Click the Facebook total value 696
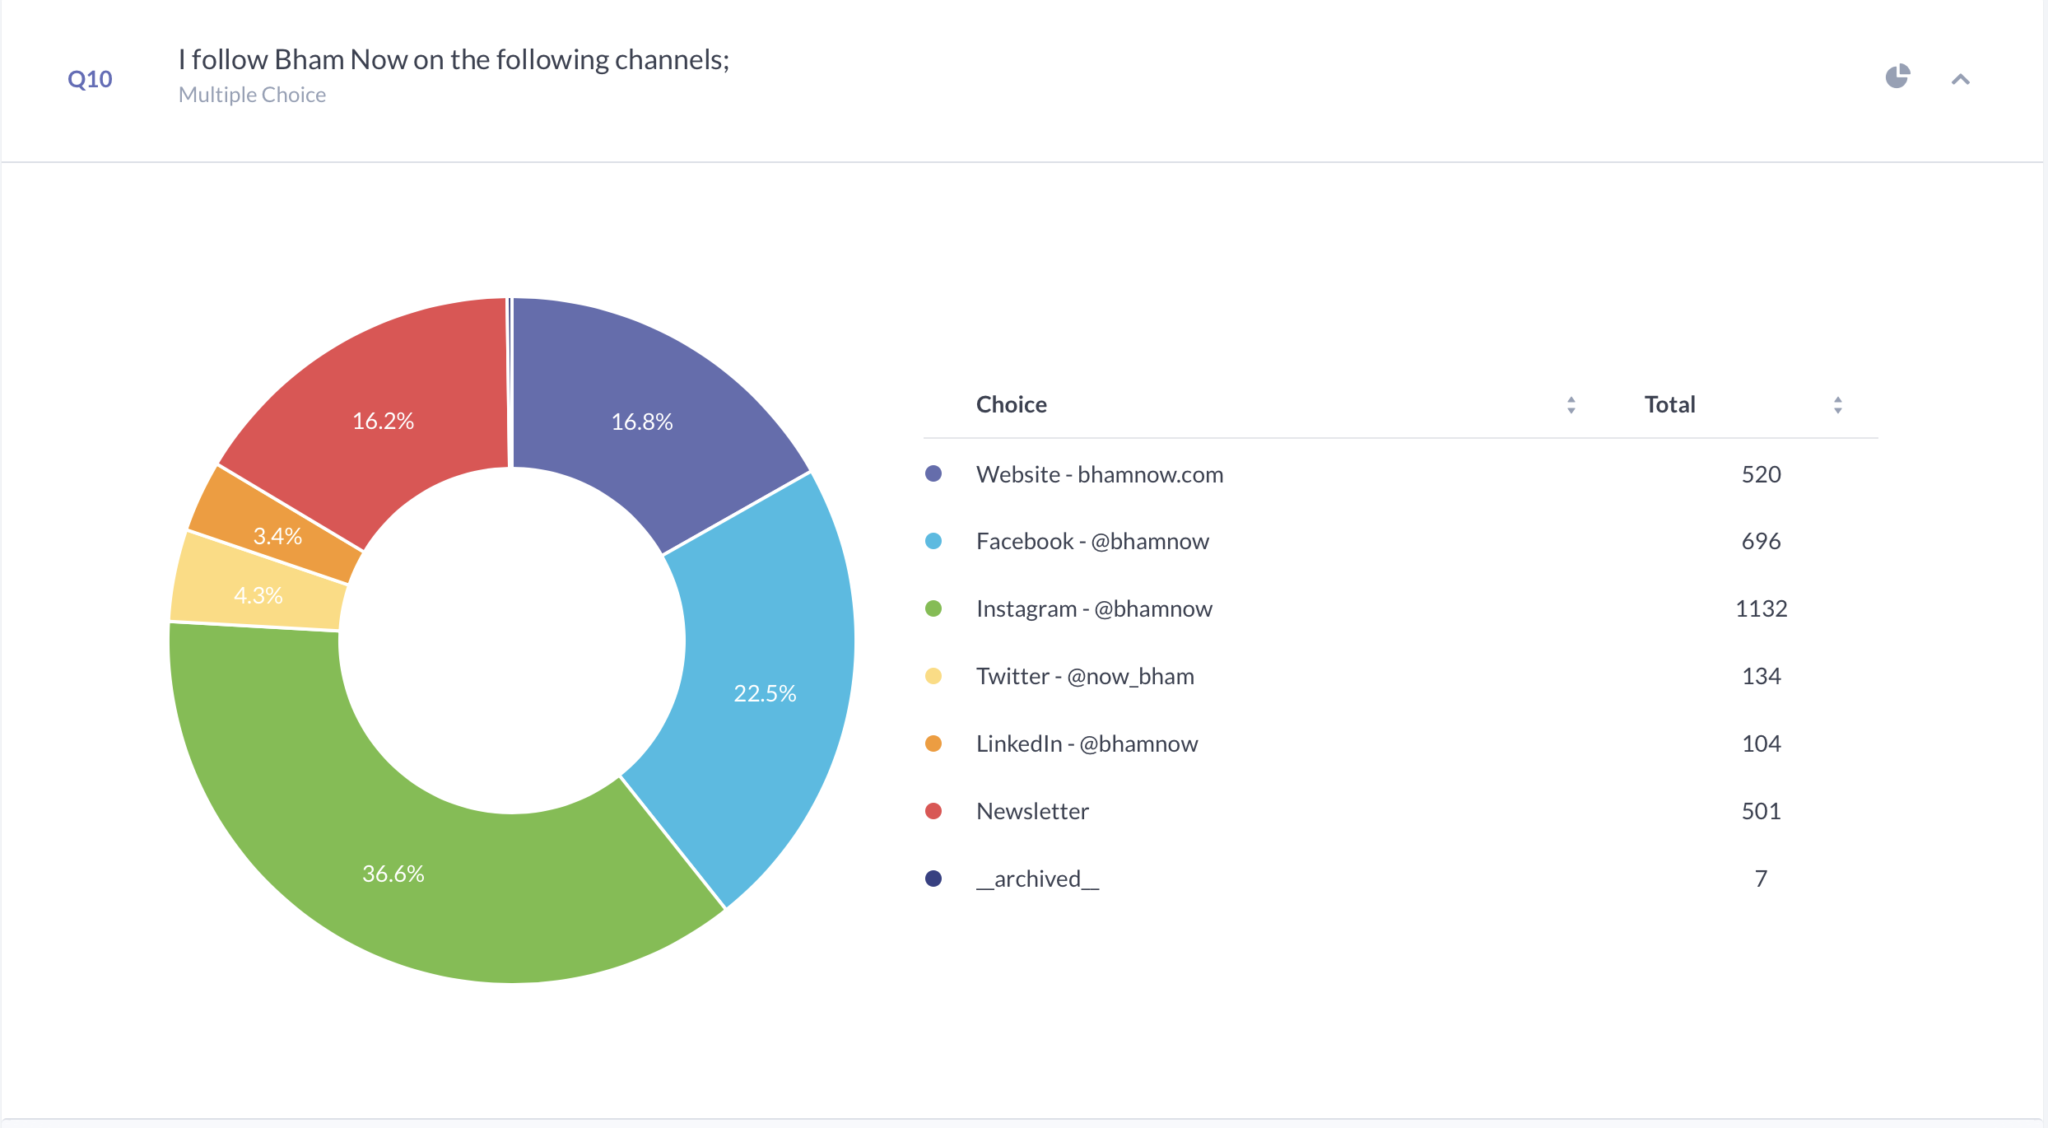 [x=1761, y=541]
